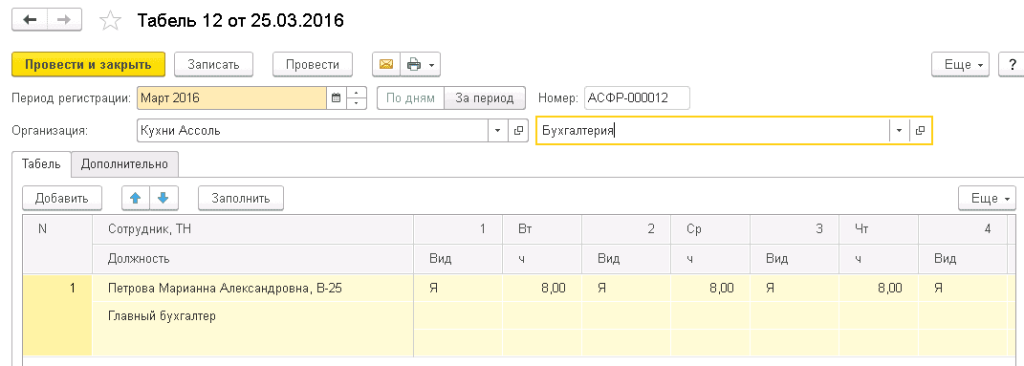Go forward with the right arrow button
The image size is (1024, 366).
pyautogui.click(x=63, y=20)
